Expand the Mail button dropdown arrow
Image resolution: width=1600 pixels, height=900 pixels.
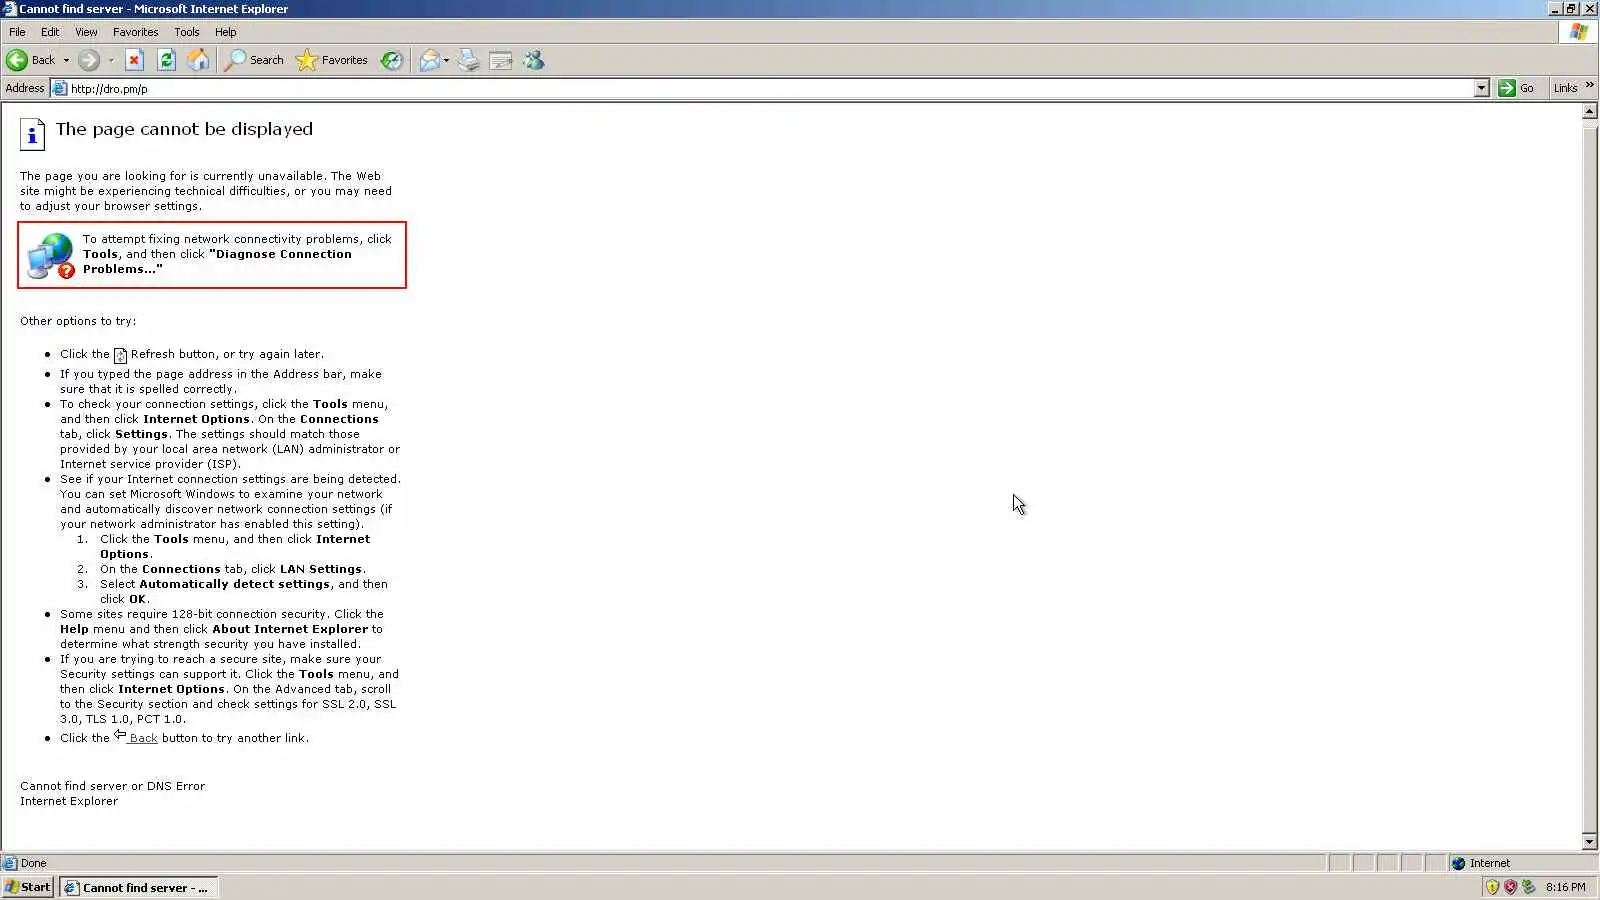(446, 61)
